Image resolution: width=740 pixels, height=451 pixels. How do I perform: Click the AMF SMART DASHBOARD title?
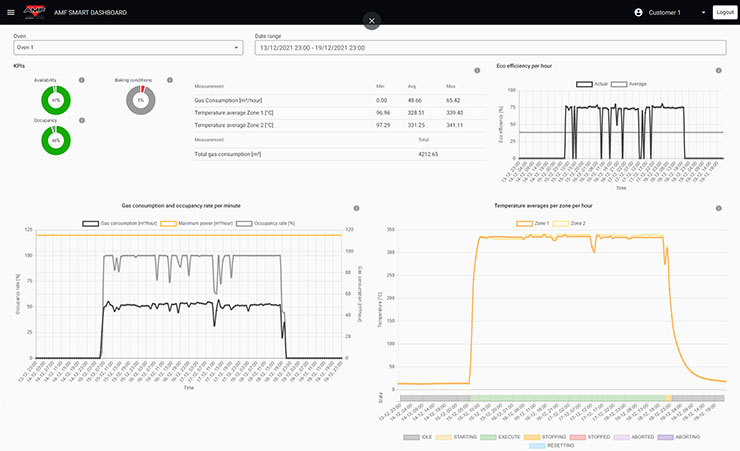tap(90, 13)
